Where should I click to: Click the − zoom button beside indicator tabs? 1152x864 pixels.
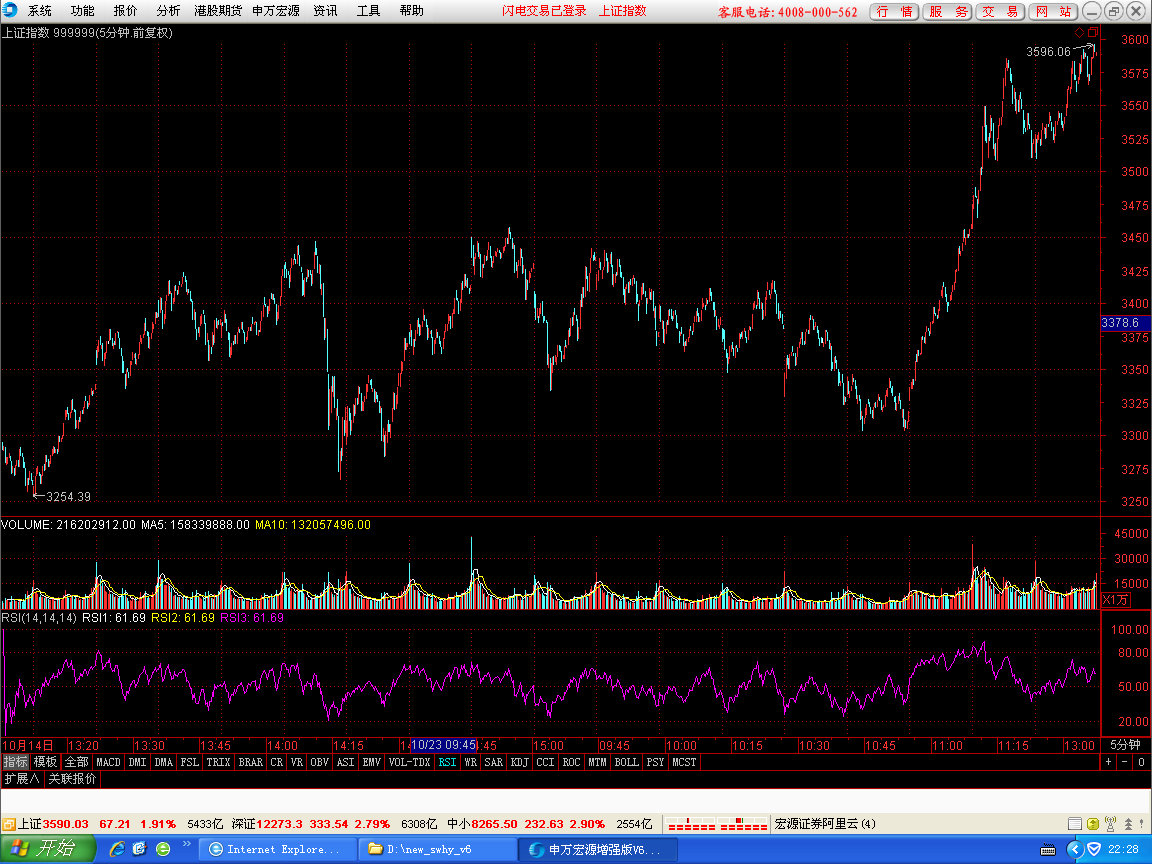[1125, 762]
